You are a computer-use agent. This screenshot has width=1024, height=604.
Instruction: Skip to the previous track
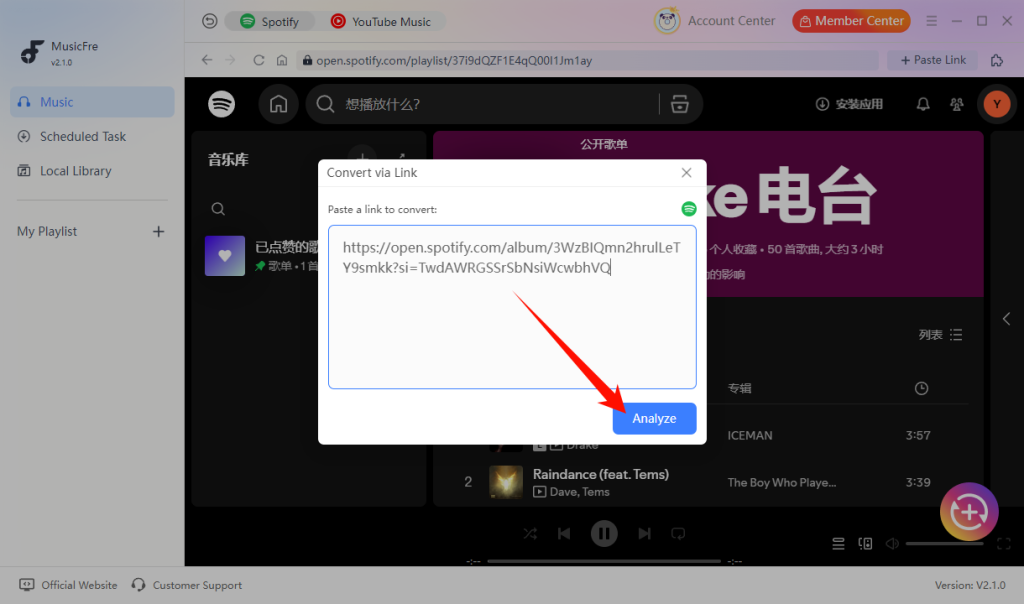pos(564,533)
